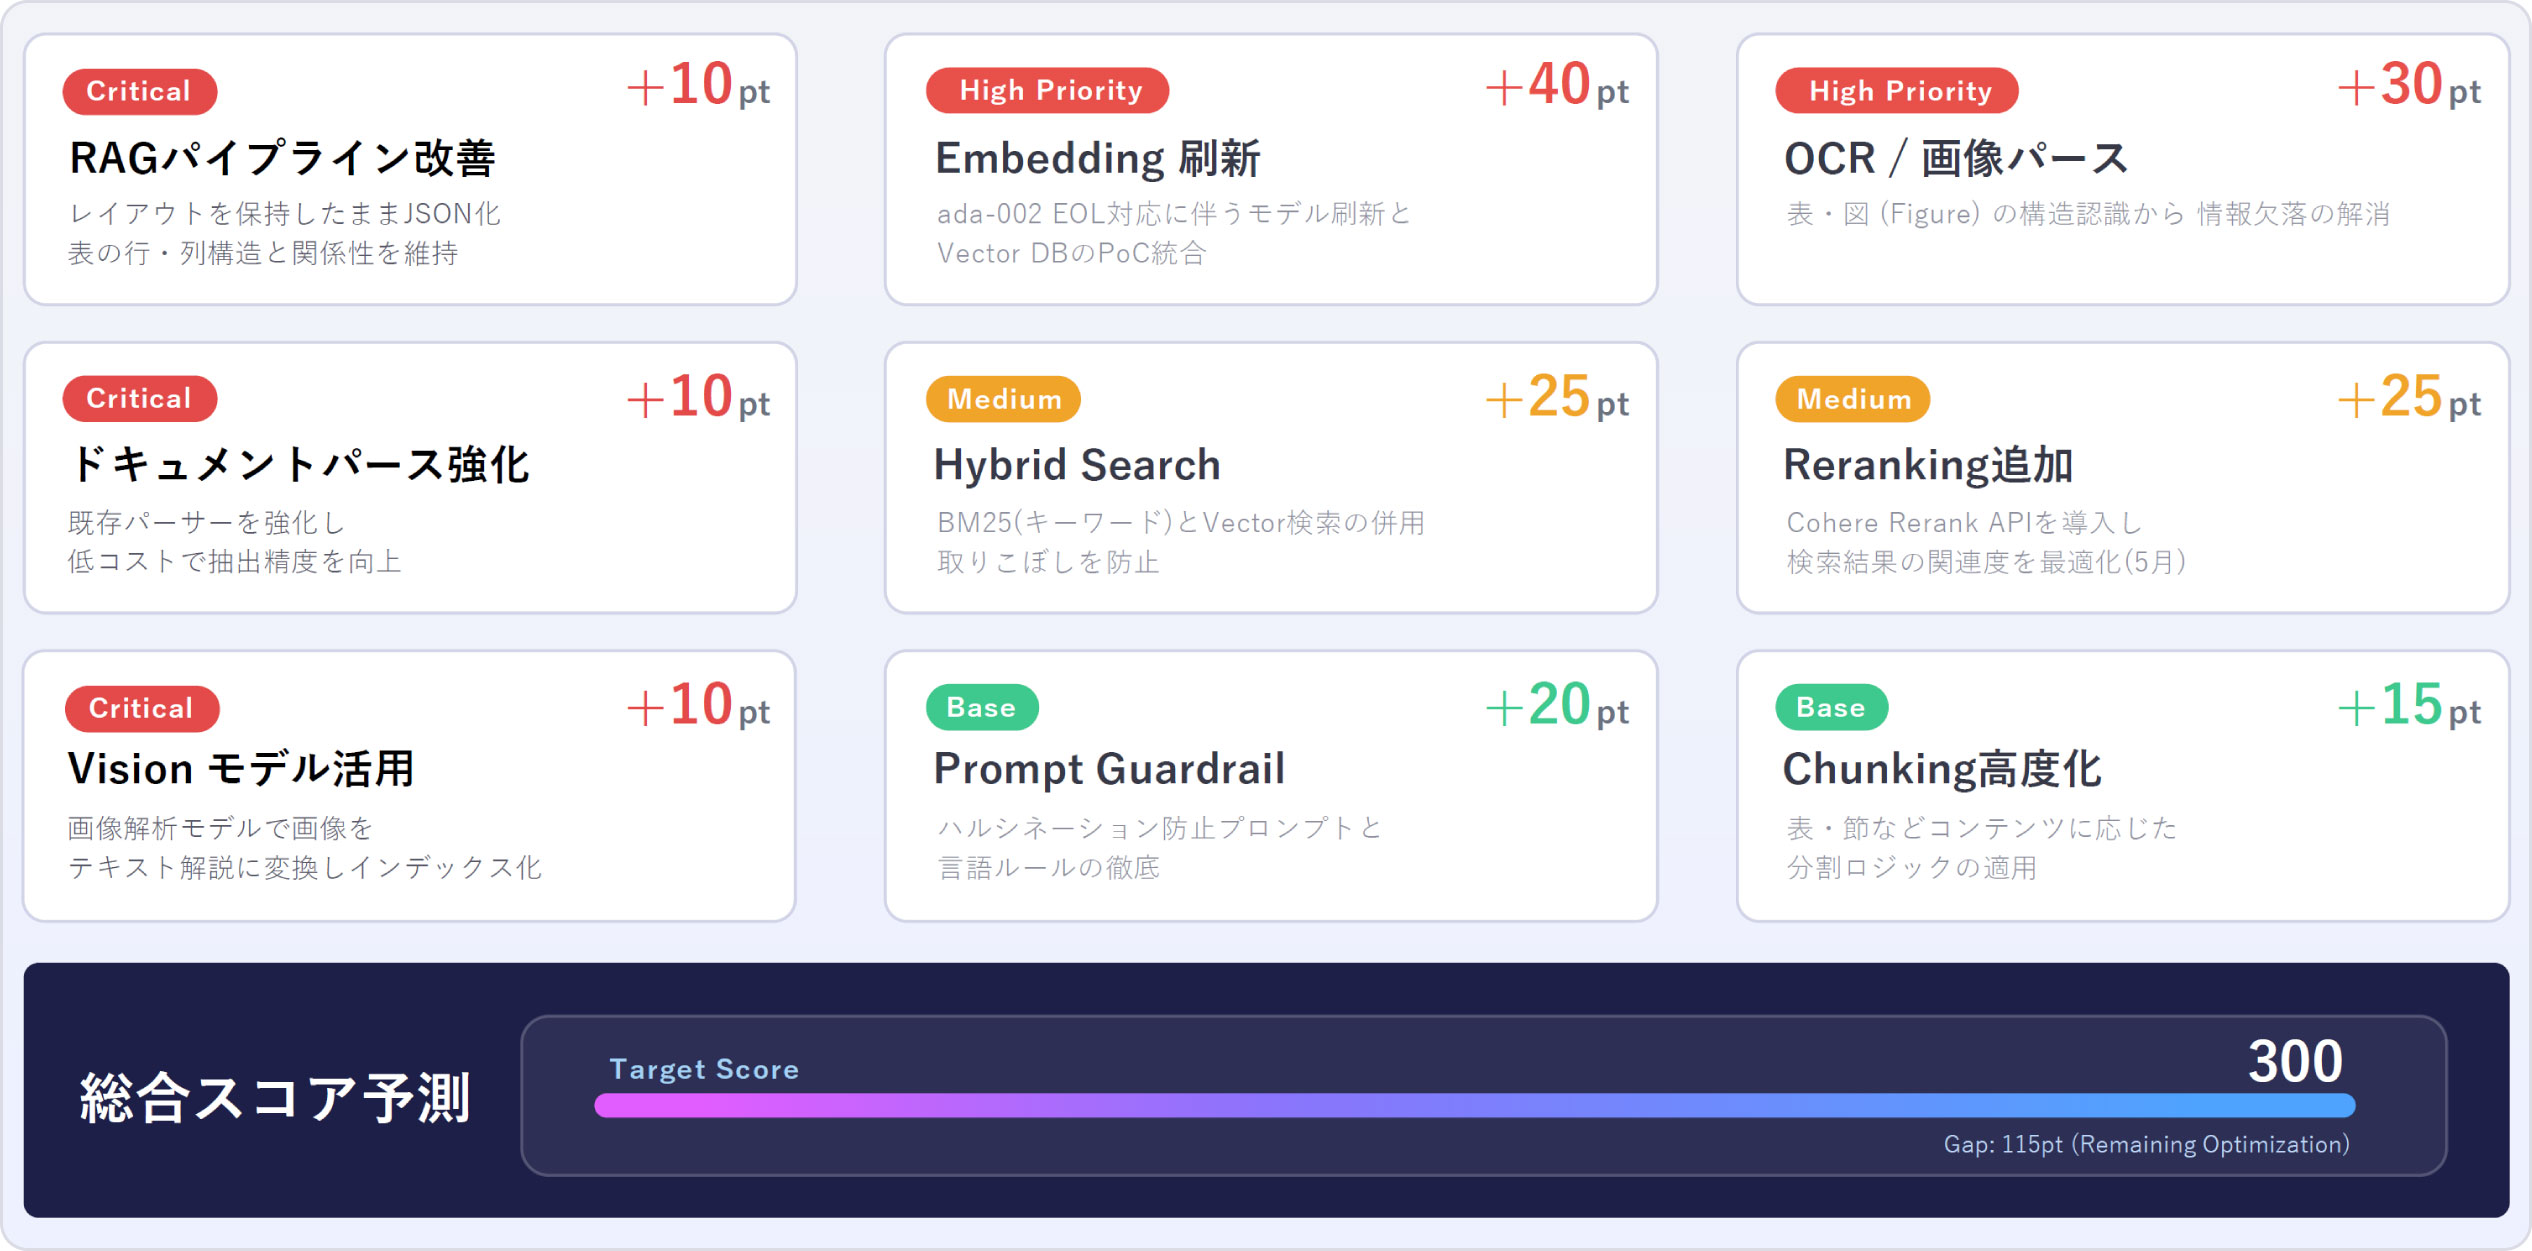
Task: Select the RAGパイプライン改善 card title
Action: click(x=283, y=158)
